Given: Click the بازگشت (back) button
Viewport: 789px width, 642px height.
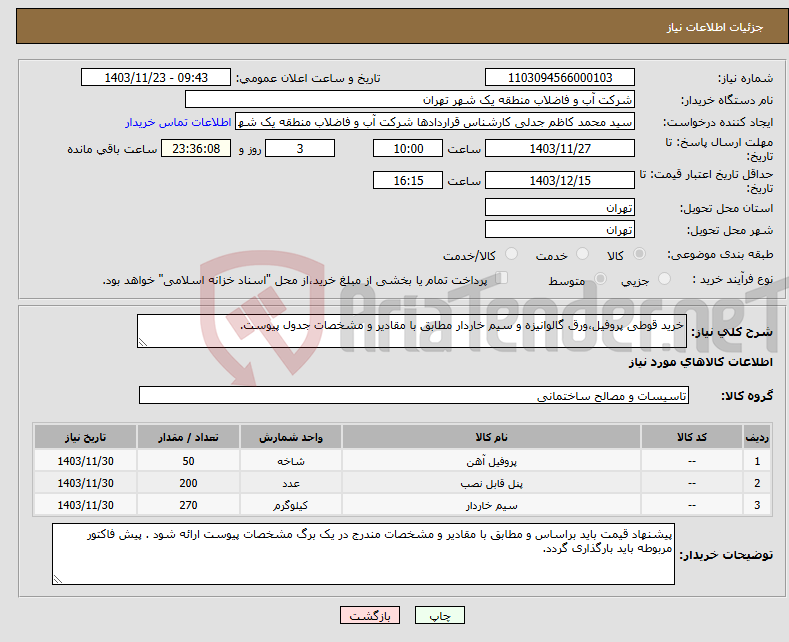Looking at the screenshot, I should 370,615.
